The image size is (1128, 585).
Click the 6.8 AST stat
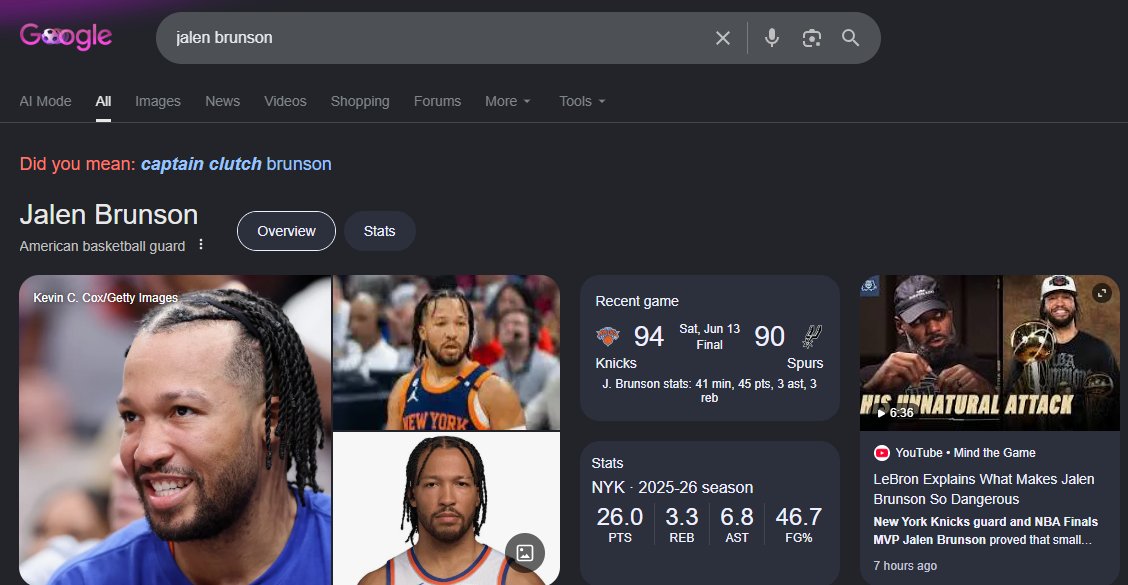click(x=737, y=525)
